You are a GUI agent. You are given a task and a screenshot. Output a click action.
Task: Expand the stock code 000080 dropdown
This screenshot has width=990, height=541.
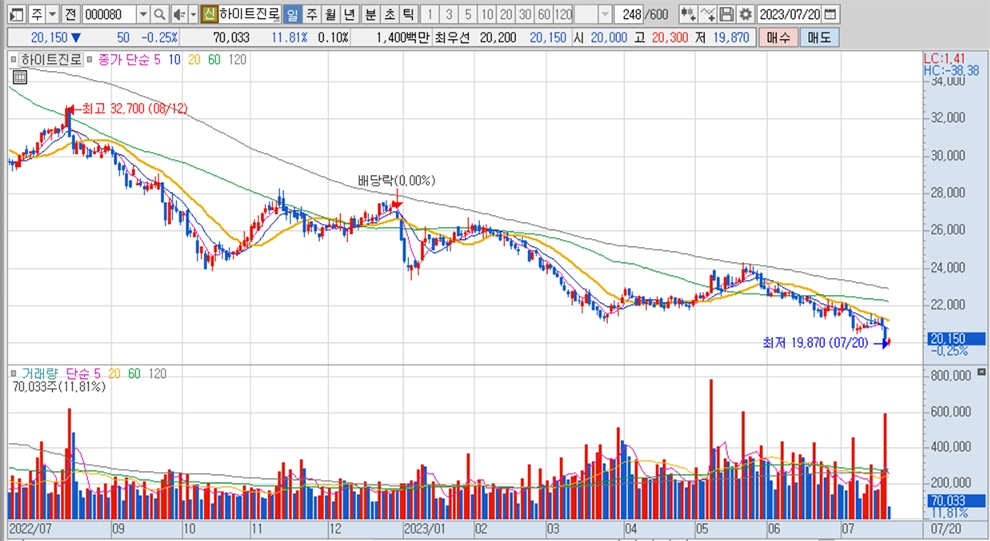142,14
